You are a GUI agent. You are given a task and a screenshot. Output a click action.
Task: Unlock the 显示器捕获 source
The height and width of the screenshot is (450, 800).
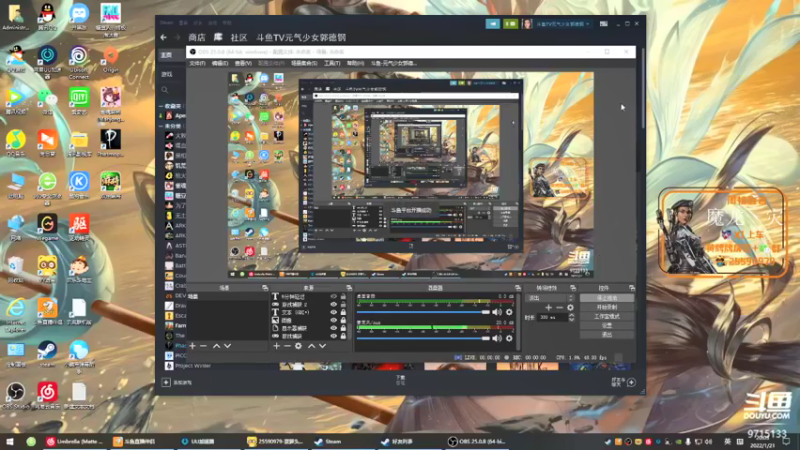(x=343, y=328)
